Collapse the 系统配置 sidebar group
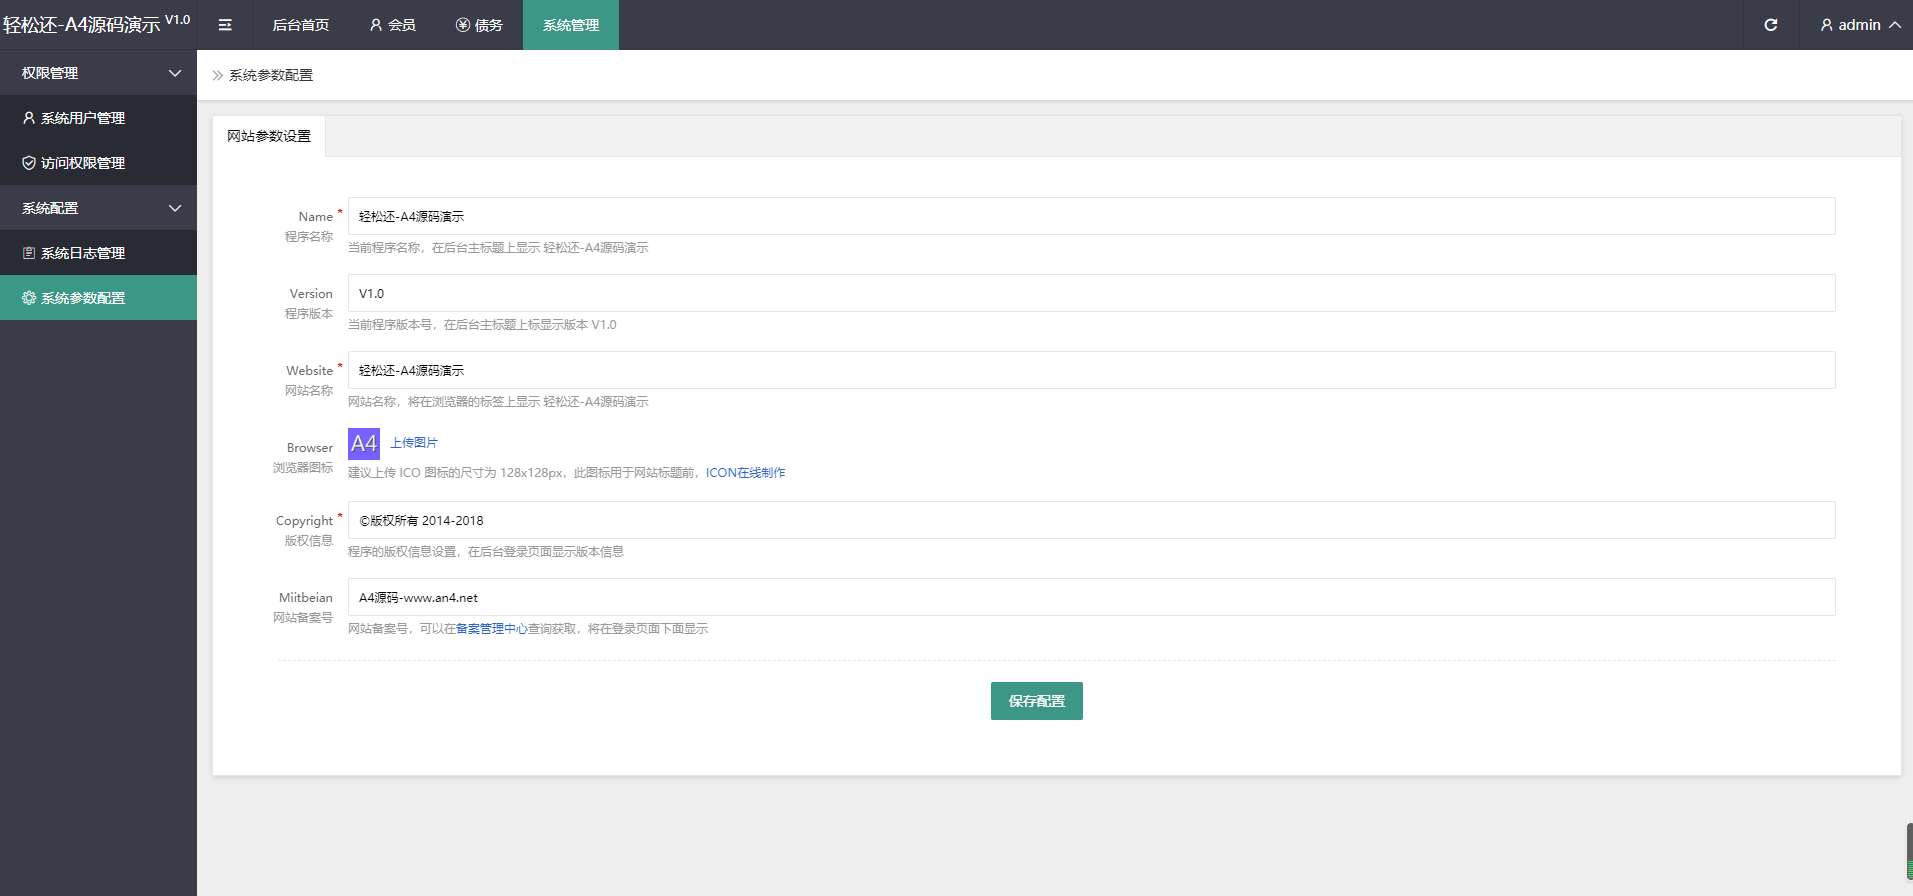Image resolution: width=1913 pixels, height=896 pixels. (98, 208)
